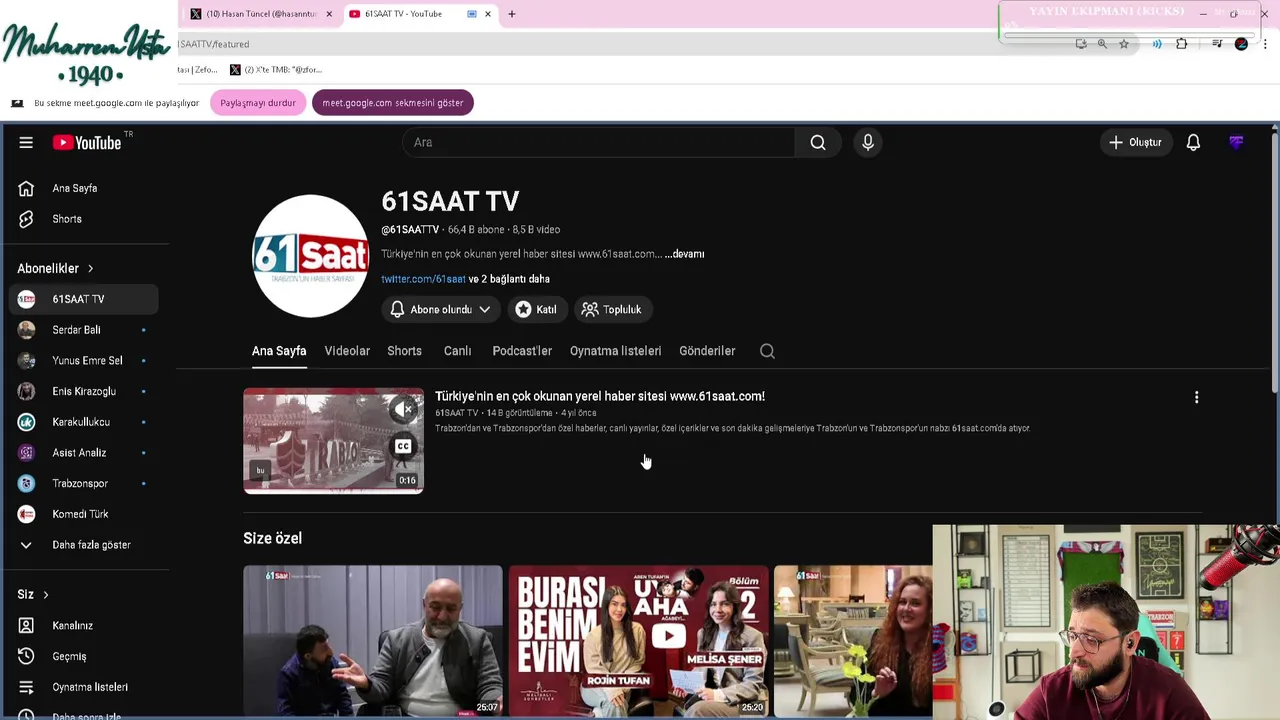Open Serdar Ballı subscription in sidebar
The height and width of the screenshot is (720, 1280).
84,330
